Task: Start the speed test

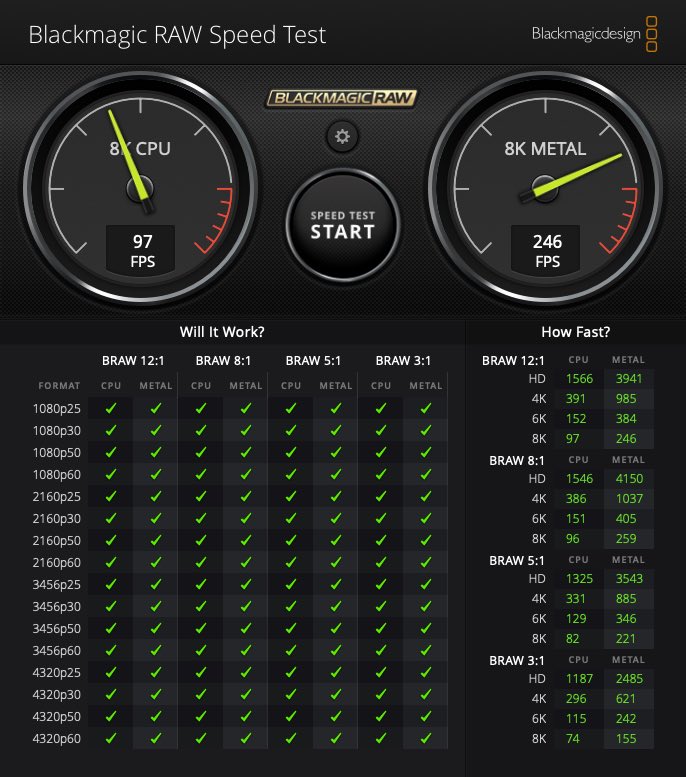Action: (343, 225)
